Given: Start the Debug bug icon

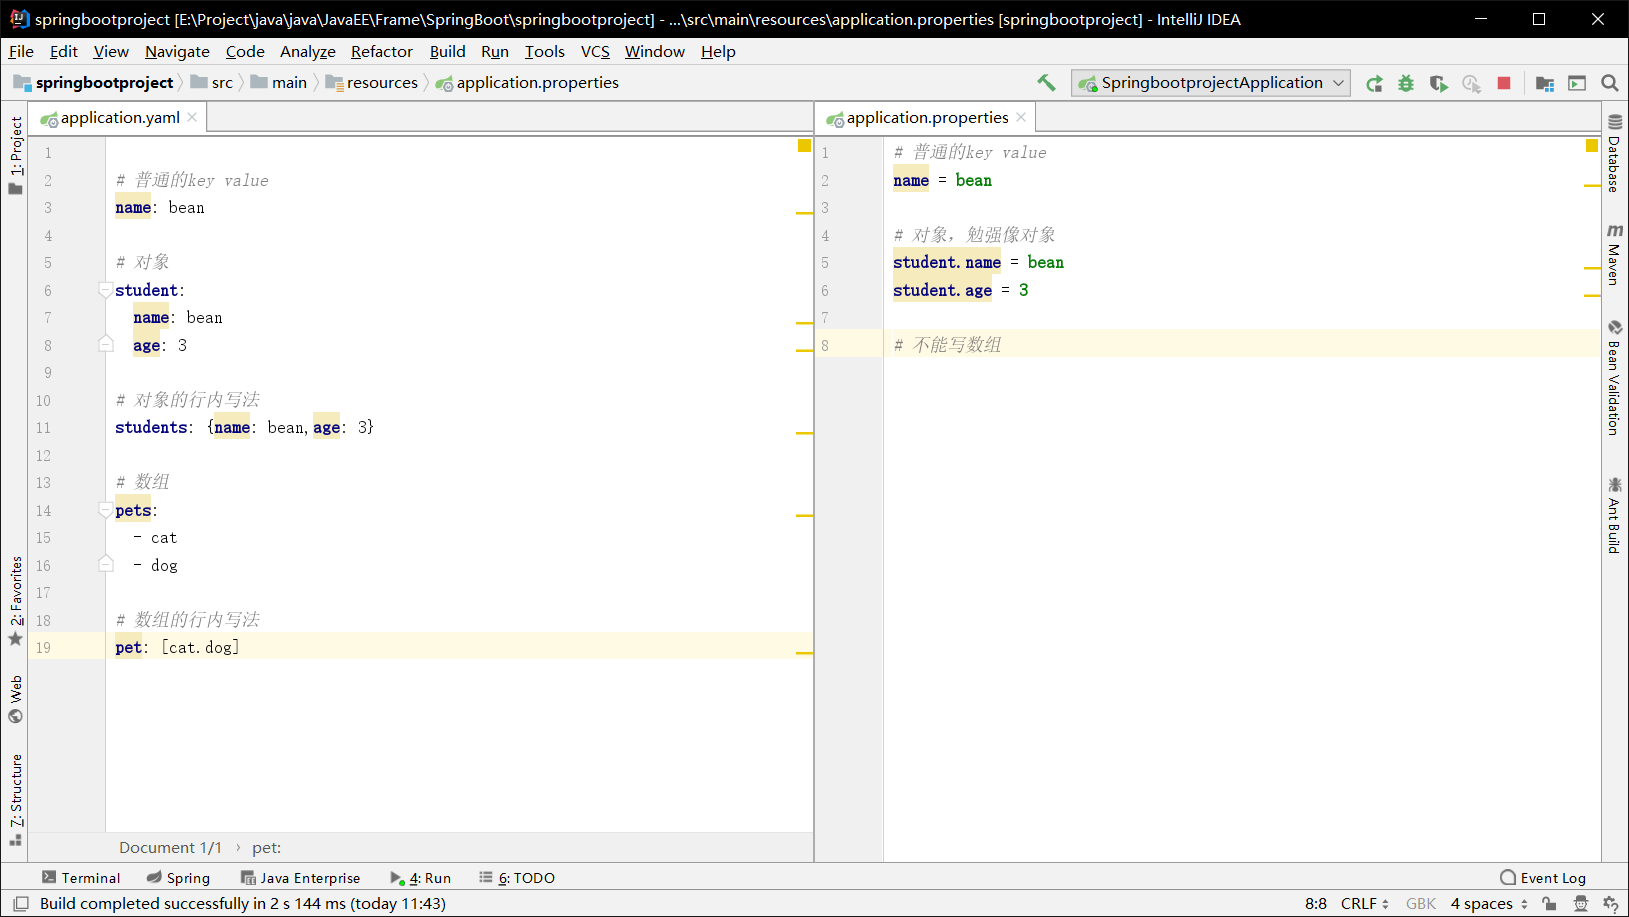Looking at the screenshot, I should click(x=1406, y=83).
